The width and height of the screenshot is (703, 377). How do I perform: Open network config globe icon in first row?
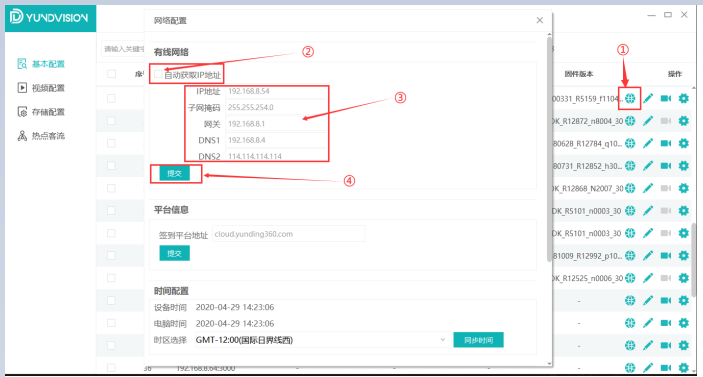(x=630, y=98)
